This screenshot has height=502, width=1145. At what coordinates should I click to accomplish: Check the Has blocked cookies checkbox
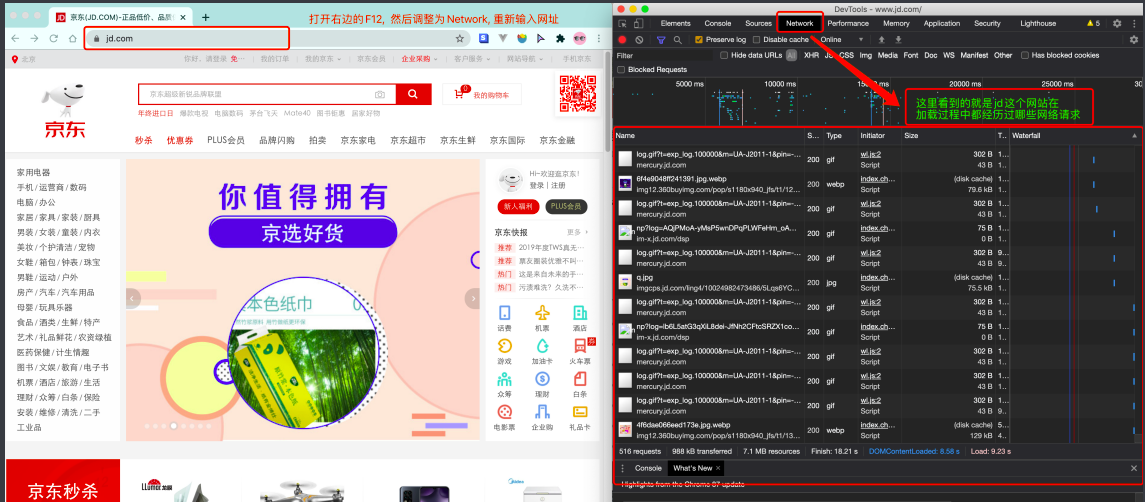point(1025,55)
